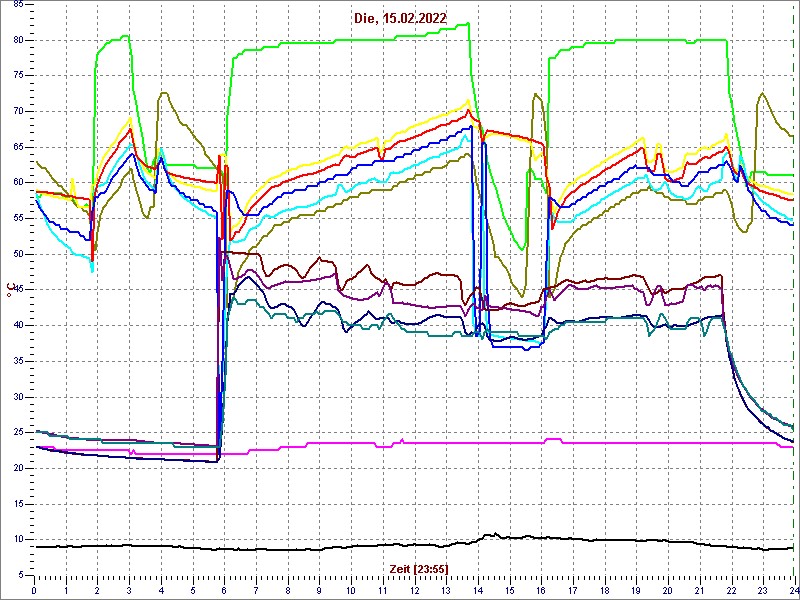This screenshot has width=800, height=600.
Task: Click the '°C' temperature axis label
Action: pyautogui.click(x=9, y=290)
